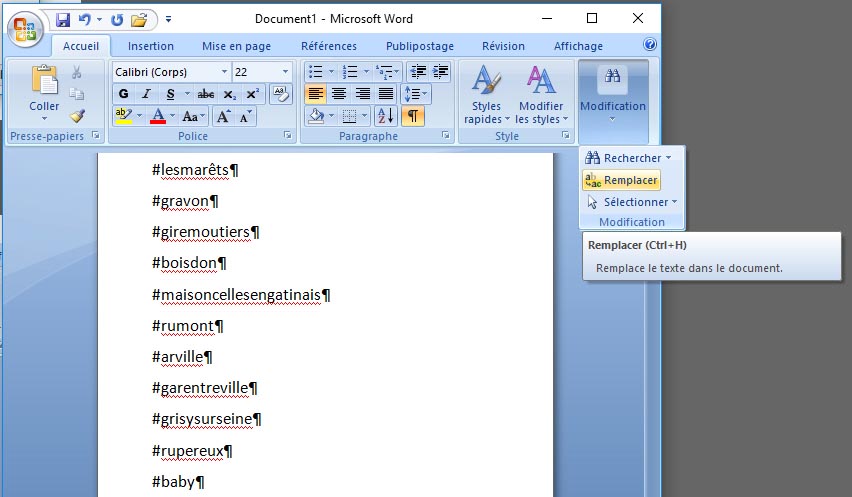Open underline style dropdown arrow
Image resolution: width=852 pixels, height=497 pixels.
187,94
